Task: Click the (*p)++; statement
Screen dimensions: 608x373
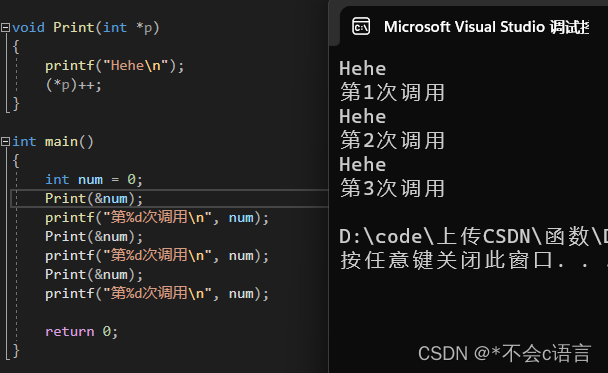Action: click(74, 85)
